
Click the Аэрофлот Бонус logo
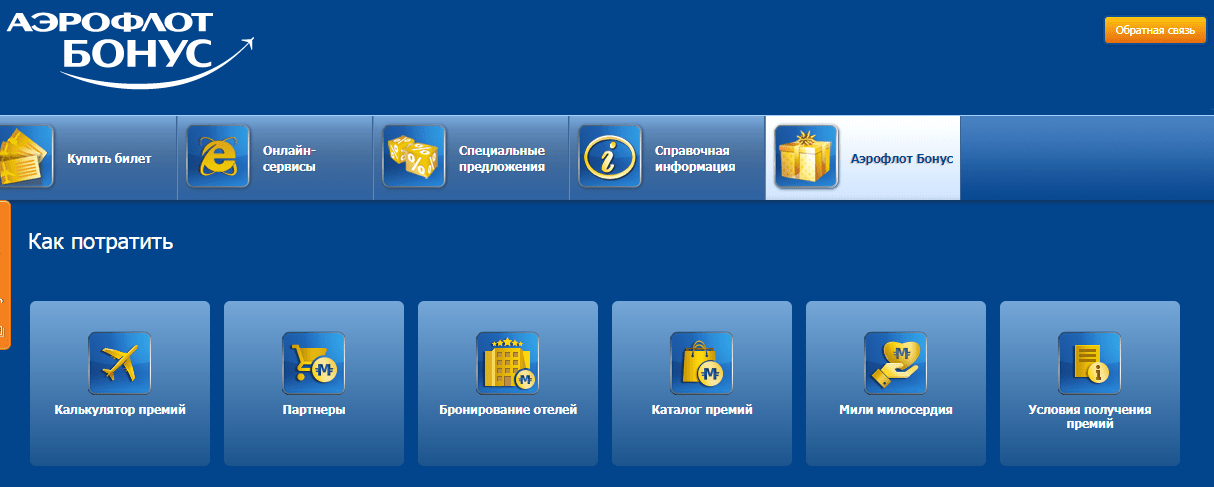click(x=130, y=45)
